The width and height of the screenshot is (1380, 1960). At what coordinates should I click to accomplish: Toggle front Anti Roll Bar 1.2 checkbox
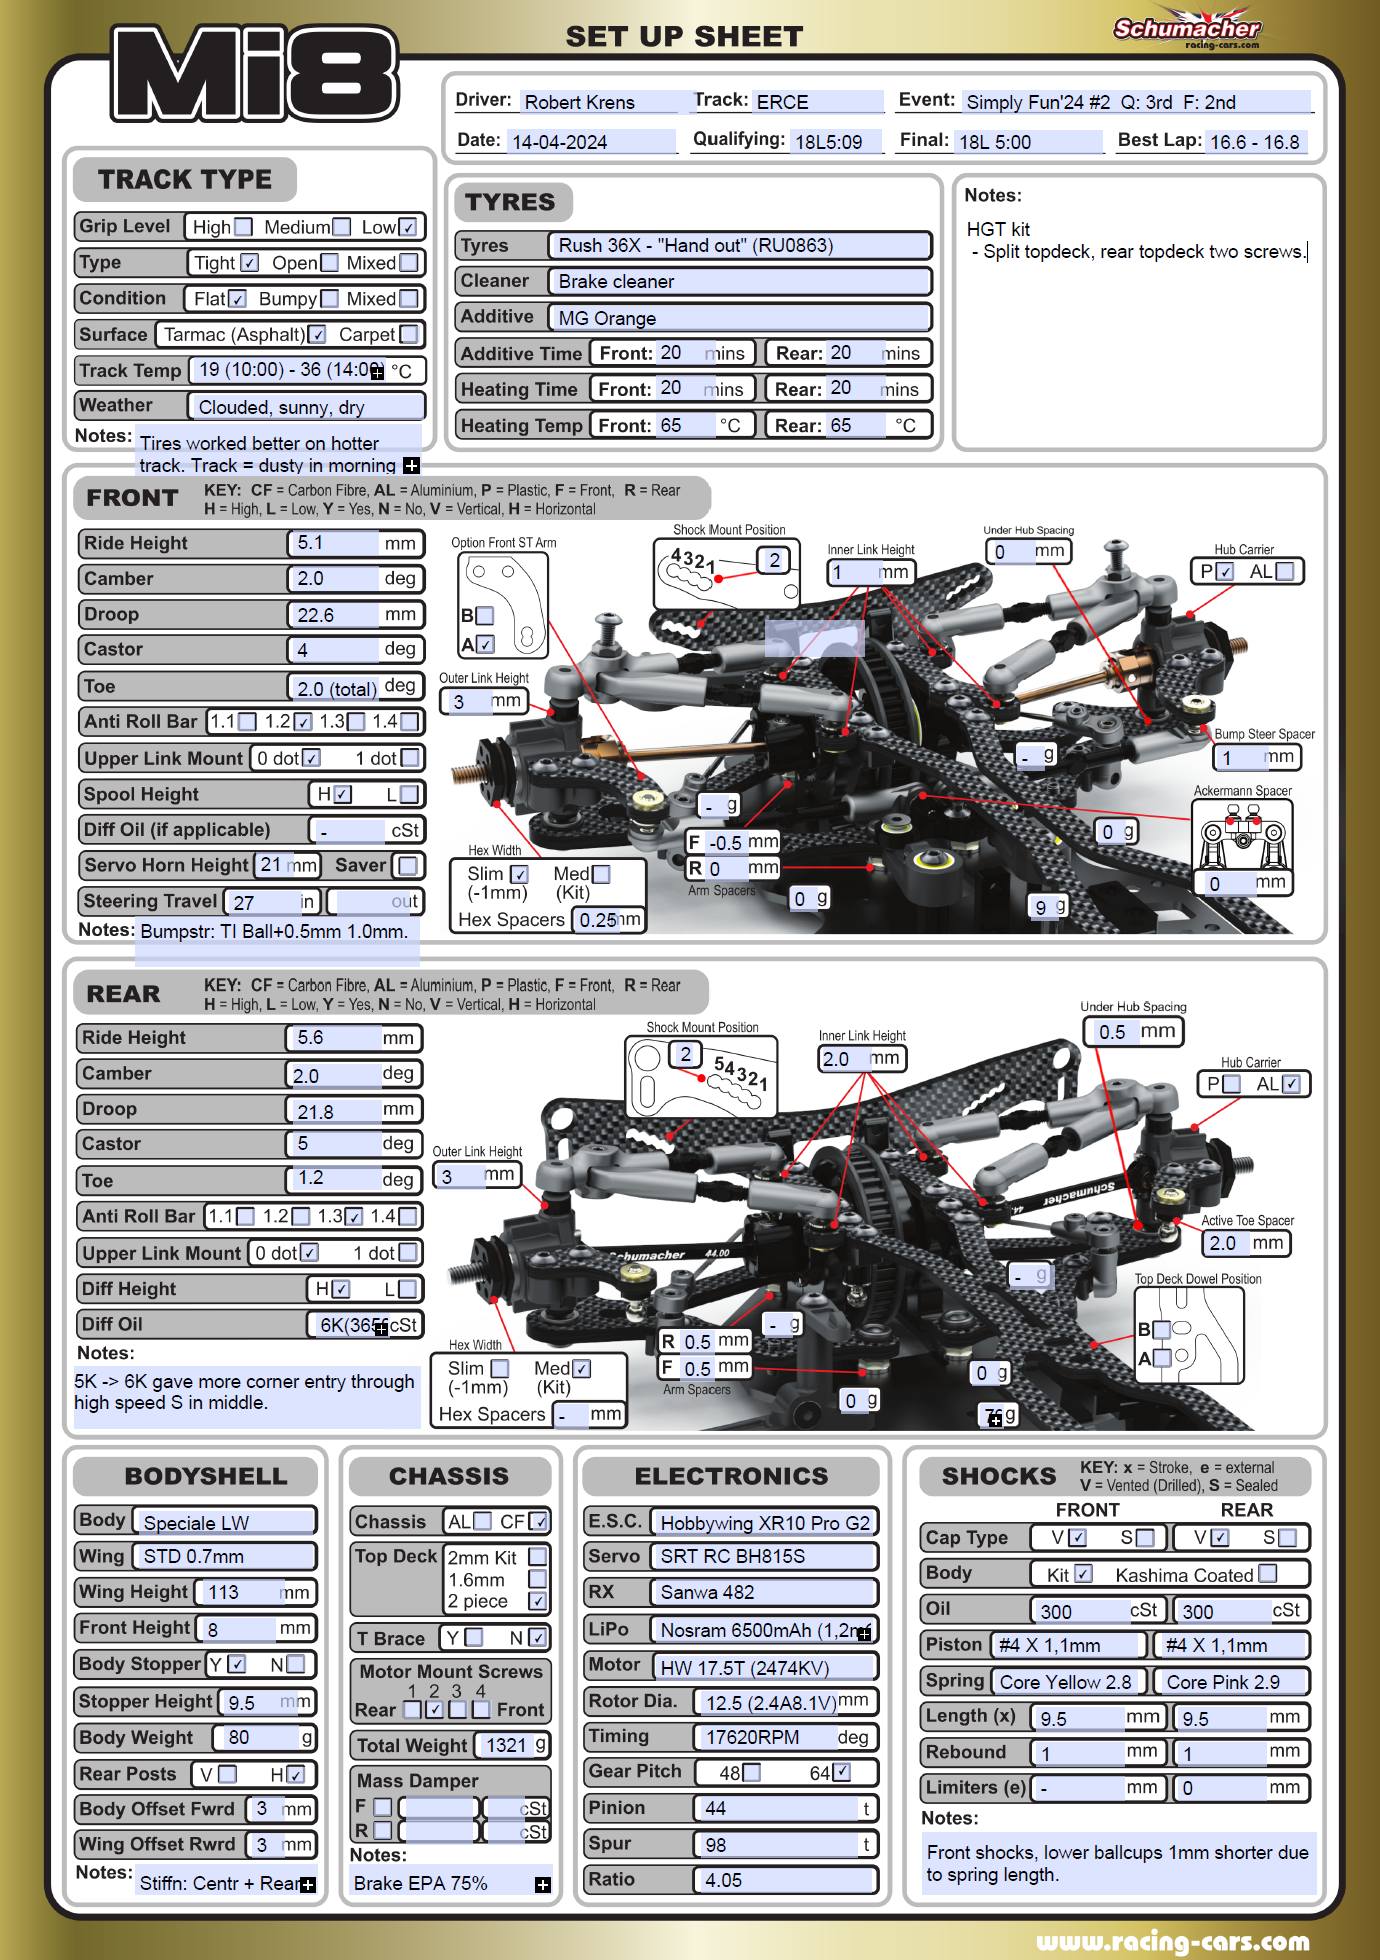point(303,721)
